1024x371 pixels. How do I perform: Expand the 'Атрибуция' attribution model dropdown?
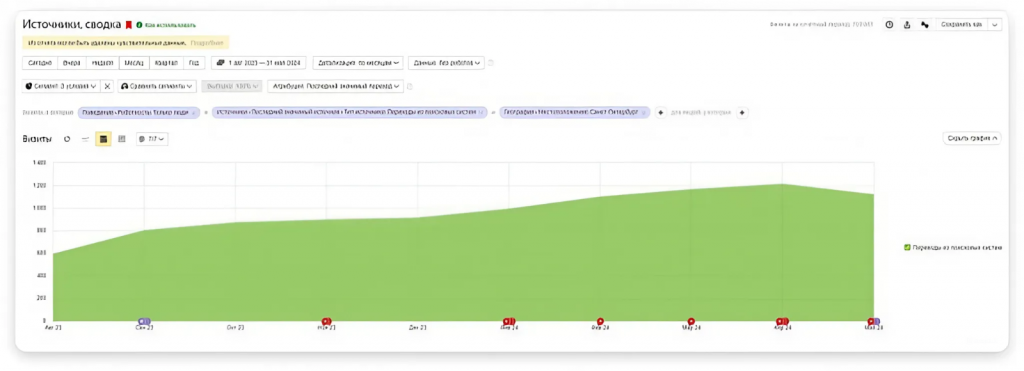coord(335,86)
